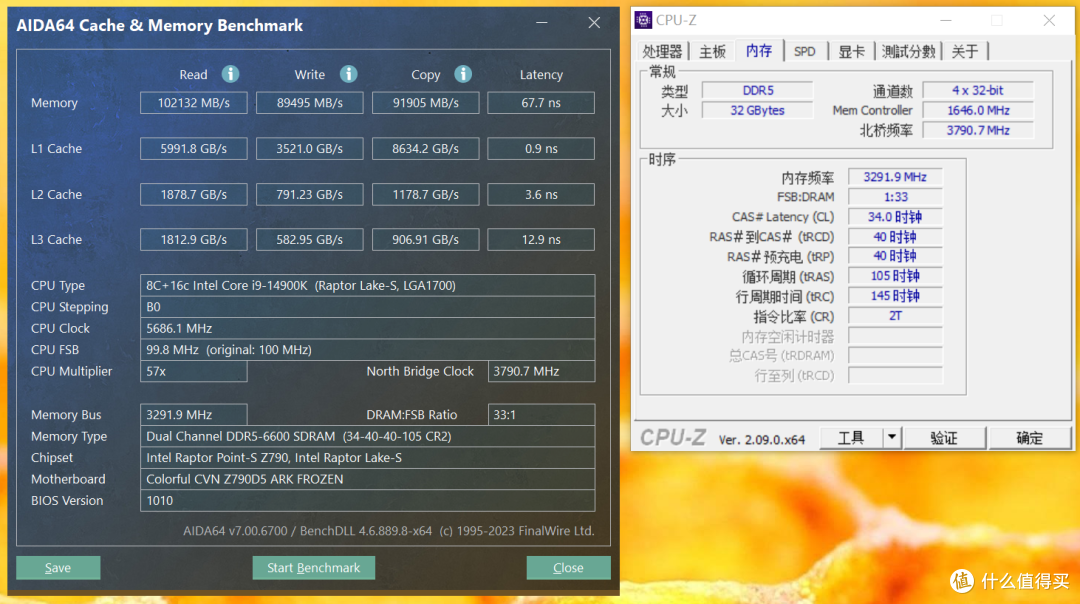Click the 工具 button in CPU-Z
Viewport: 1080px width, 604px height.
point(851,437)
